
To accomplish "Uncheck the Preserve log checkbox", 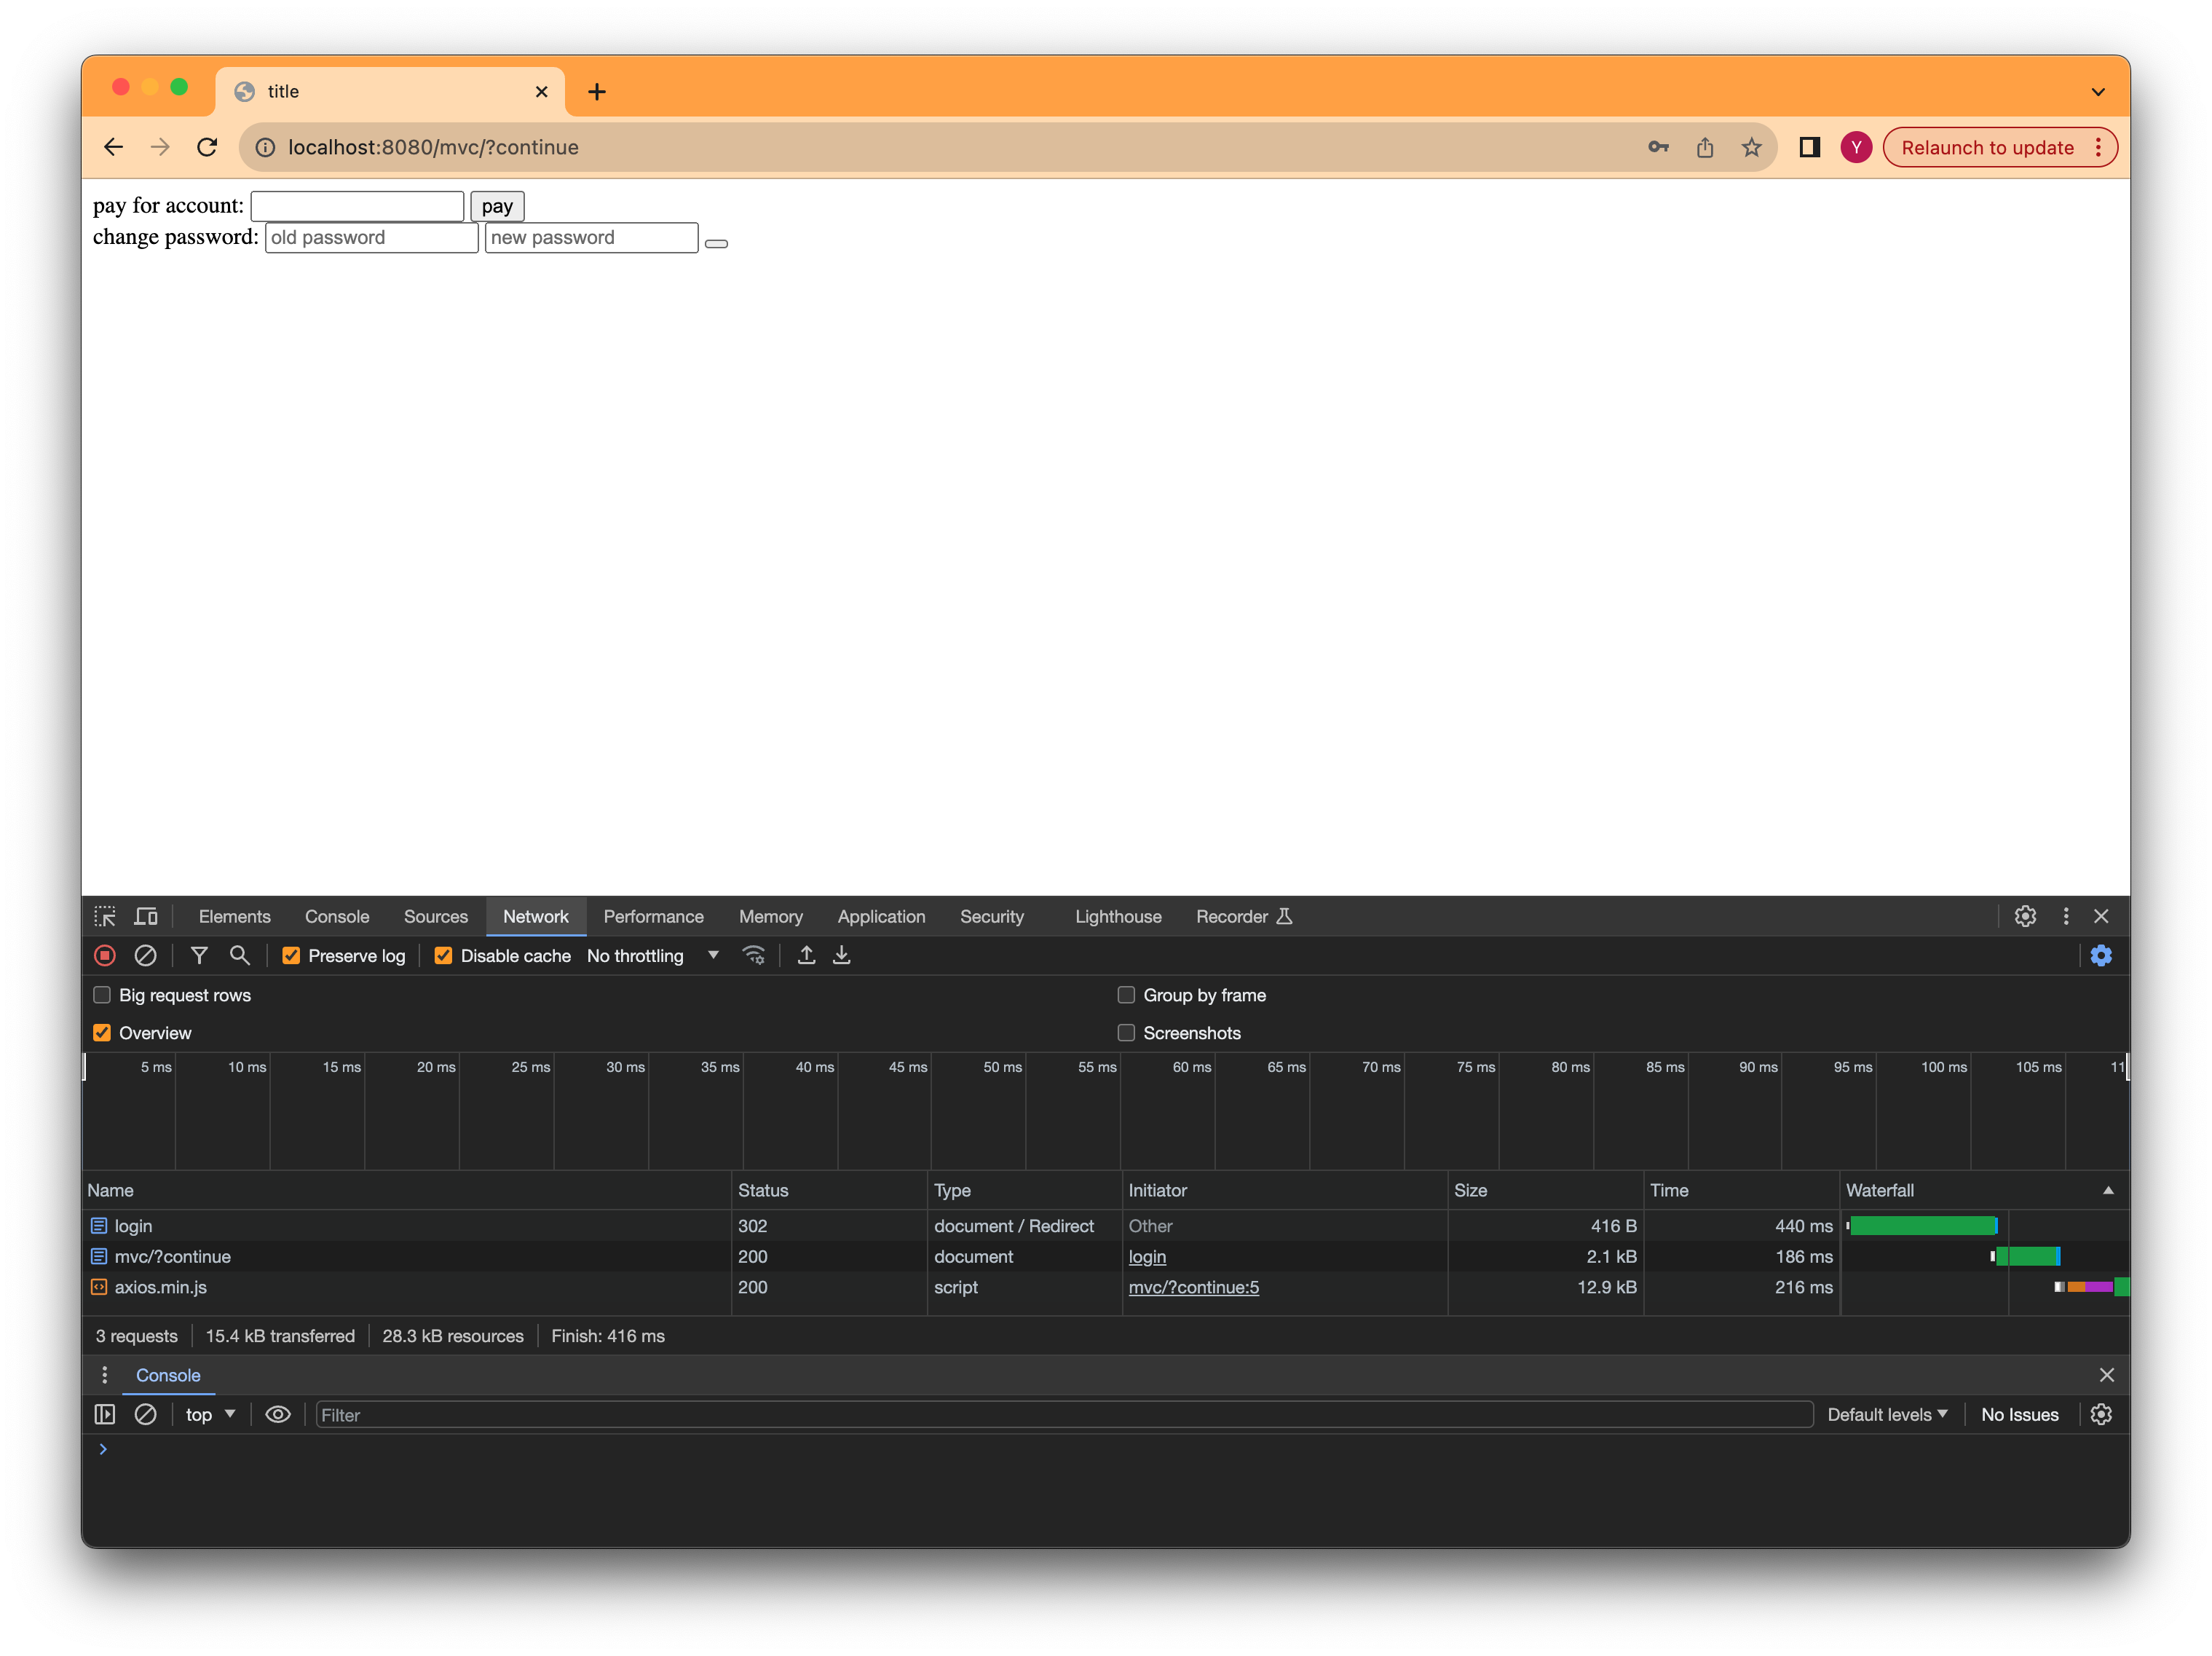I will [x=291, y=955].
